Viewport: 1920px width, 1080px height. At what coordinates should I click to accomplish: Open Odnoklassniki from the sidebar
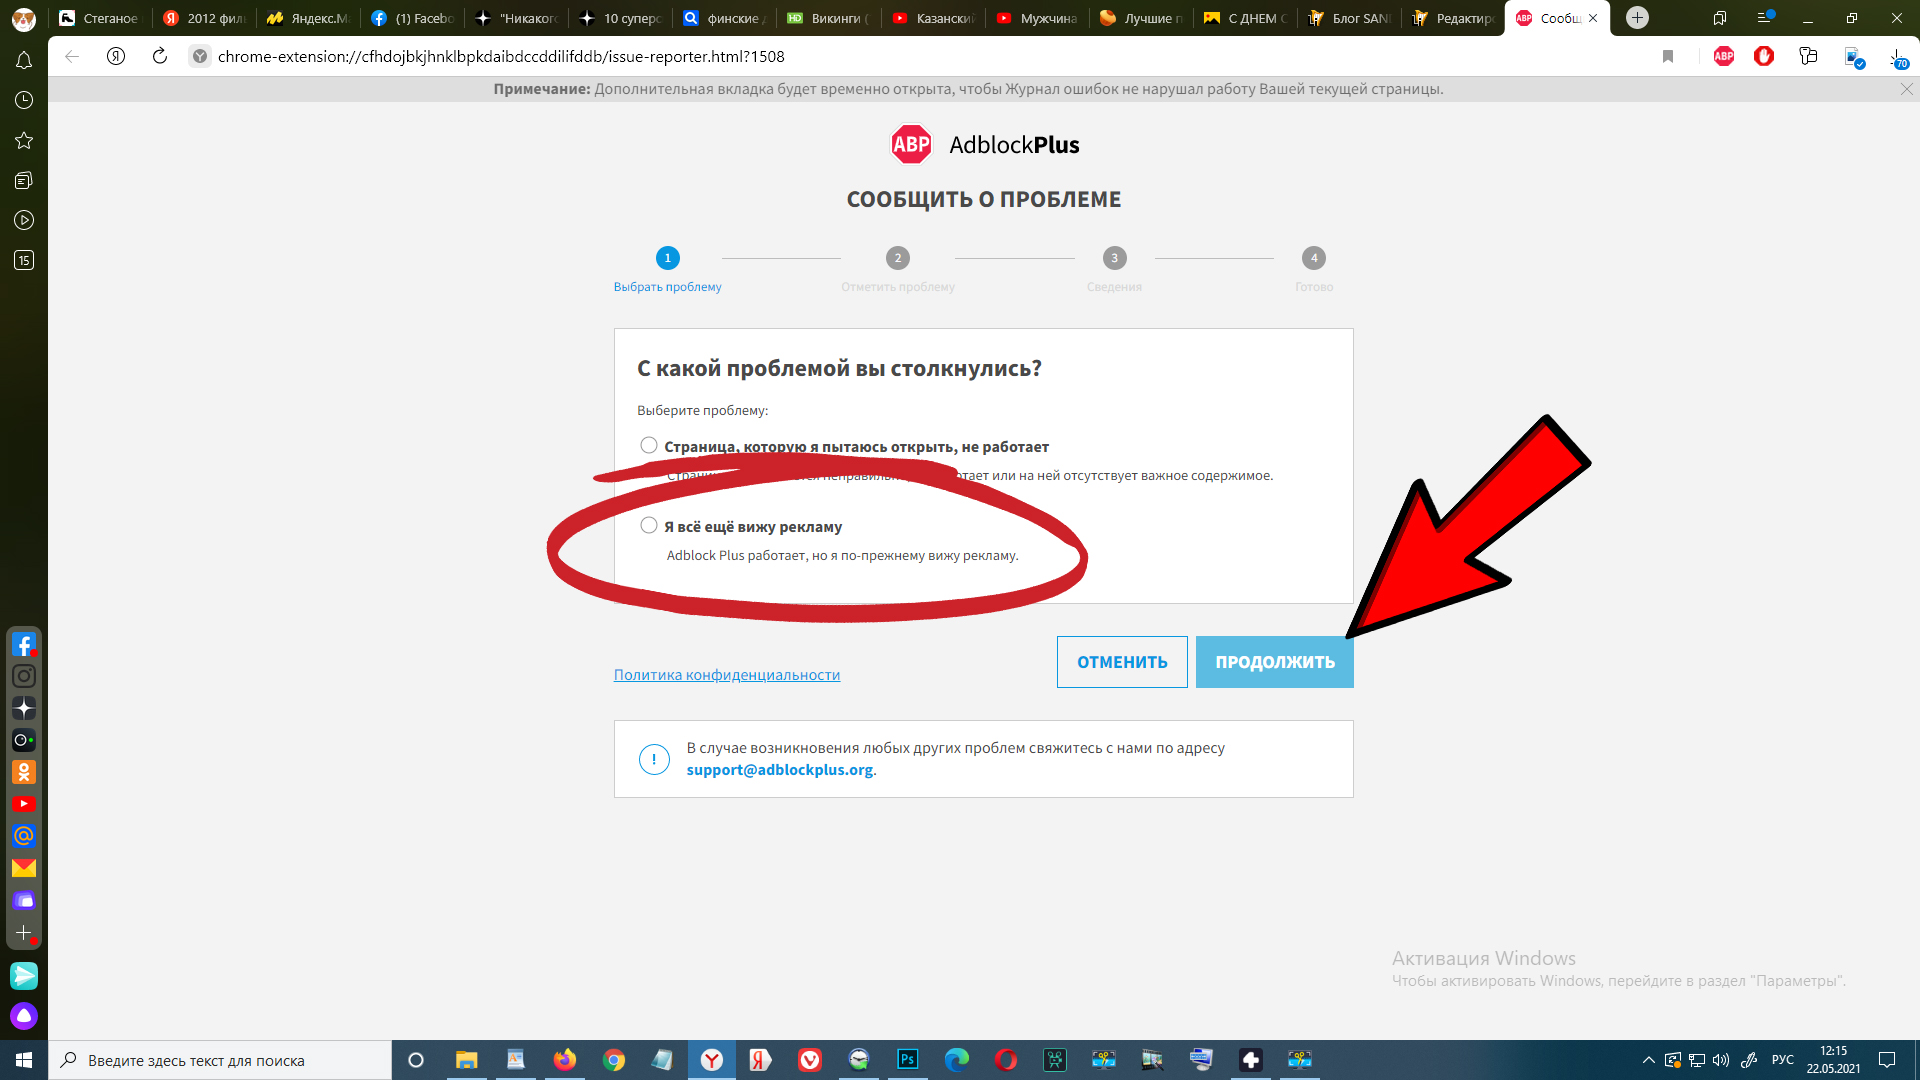pyautogui.click(x=24, y=773)
